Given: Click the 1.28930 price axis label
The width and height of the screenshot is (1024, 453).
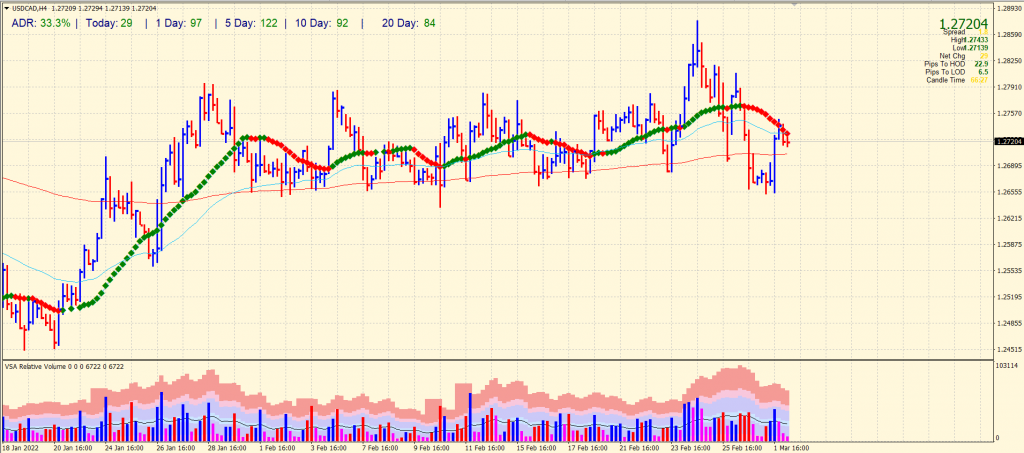Looking at the screenshot, I should coord(1010,8).
